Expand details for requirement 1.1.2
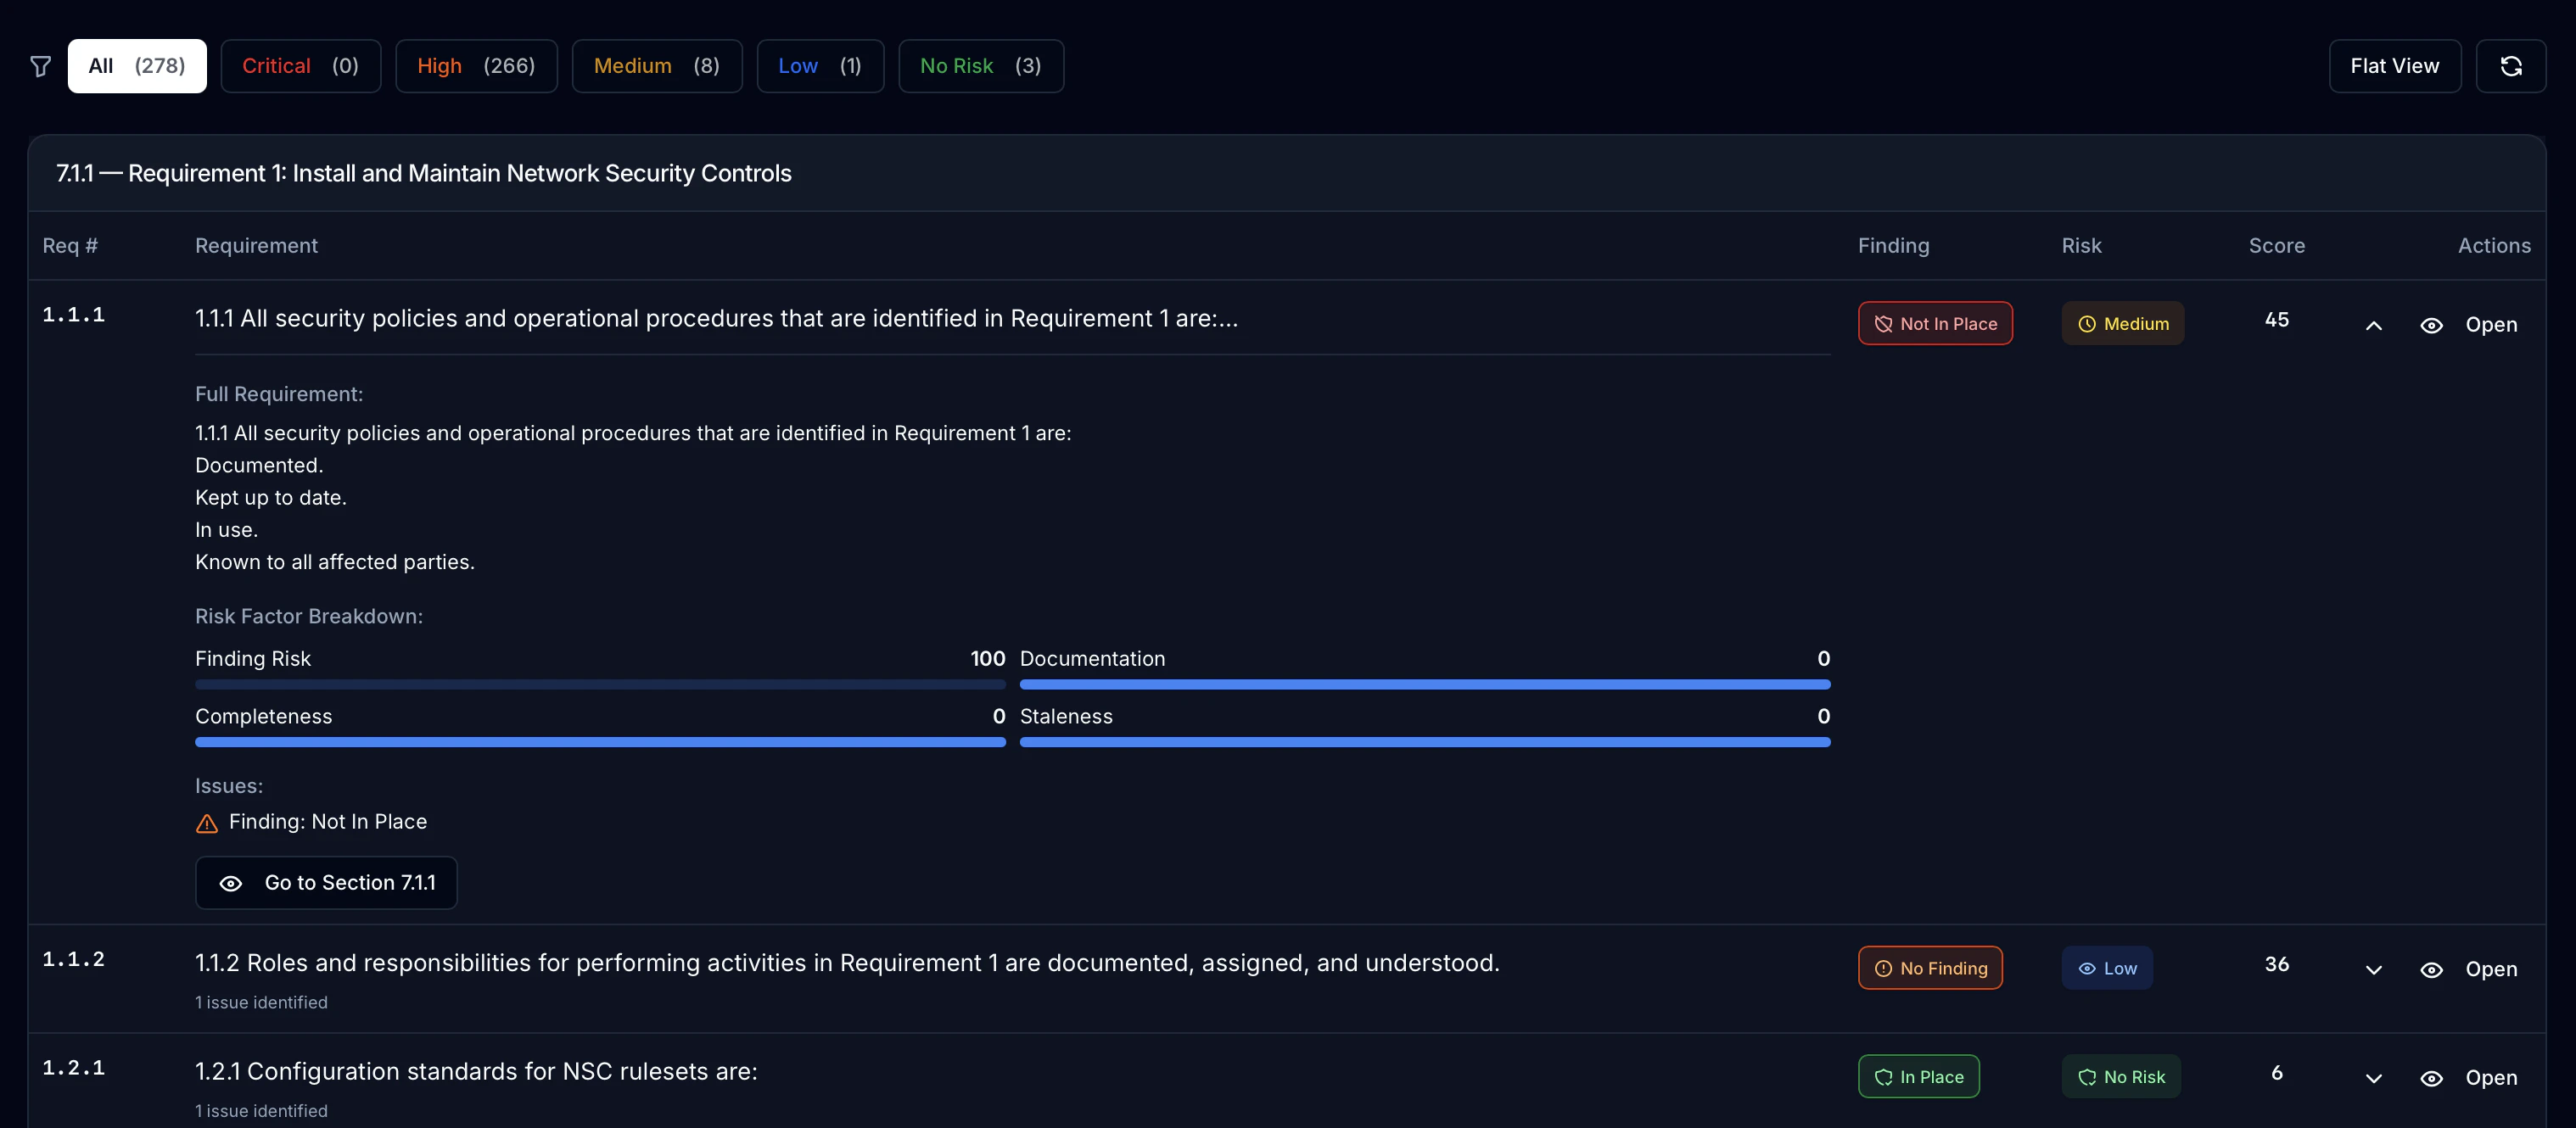The image size is (2576, 1128). (x=2374, y=969)
